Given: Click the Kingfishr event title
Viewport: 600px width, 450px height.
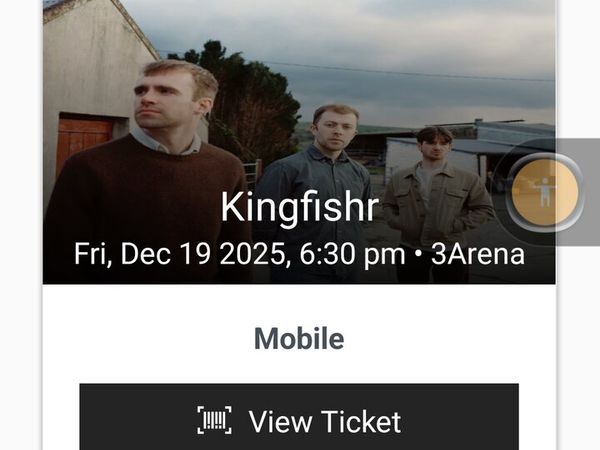Looking at the screenshot, I should [300, 207].
